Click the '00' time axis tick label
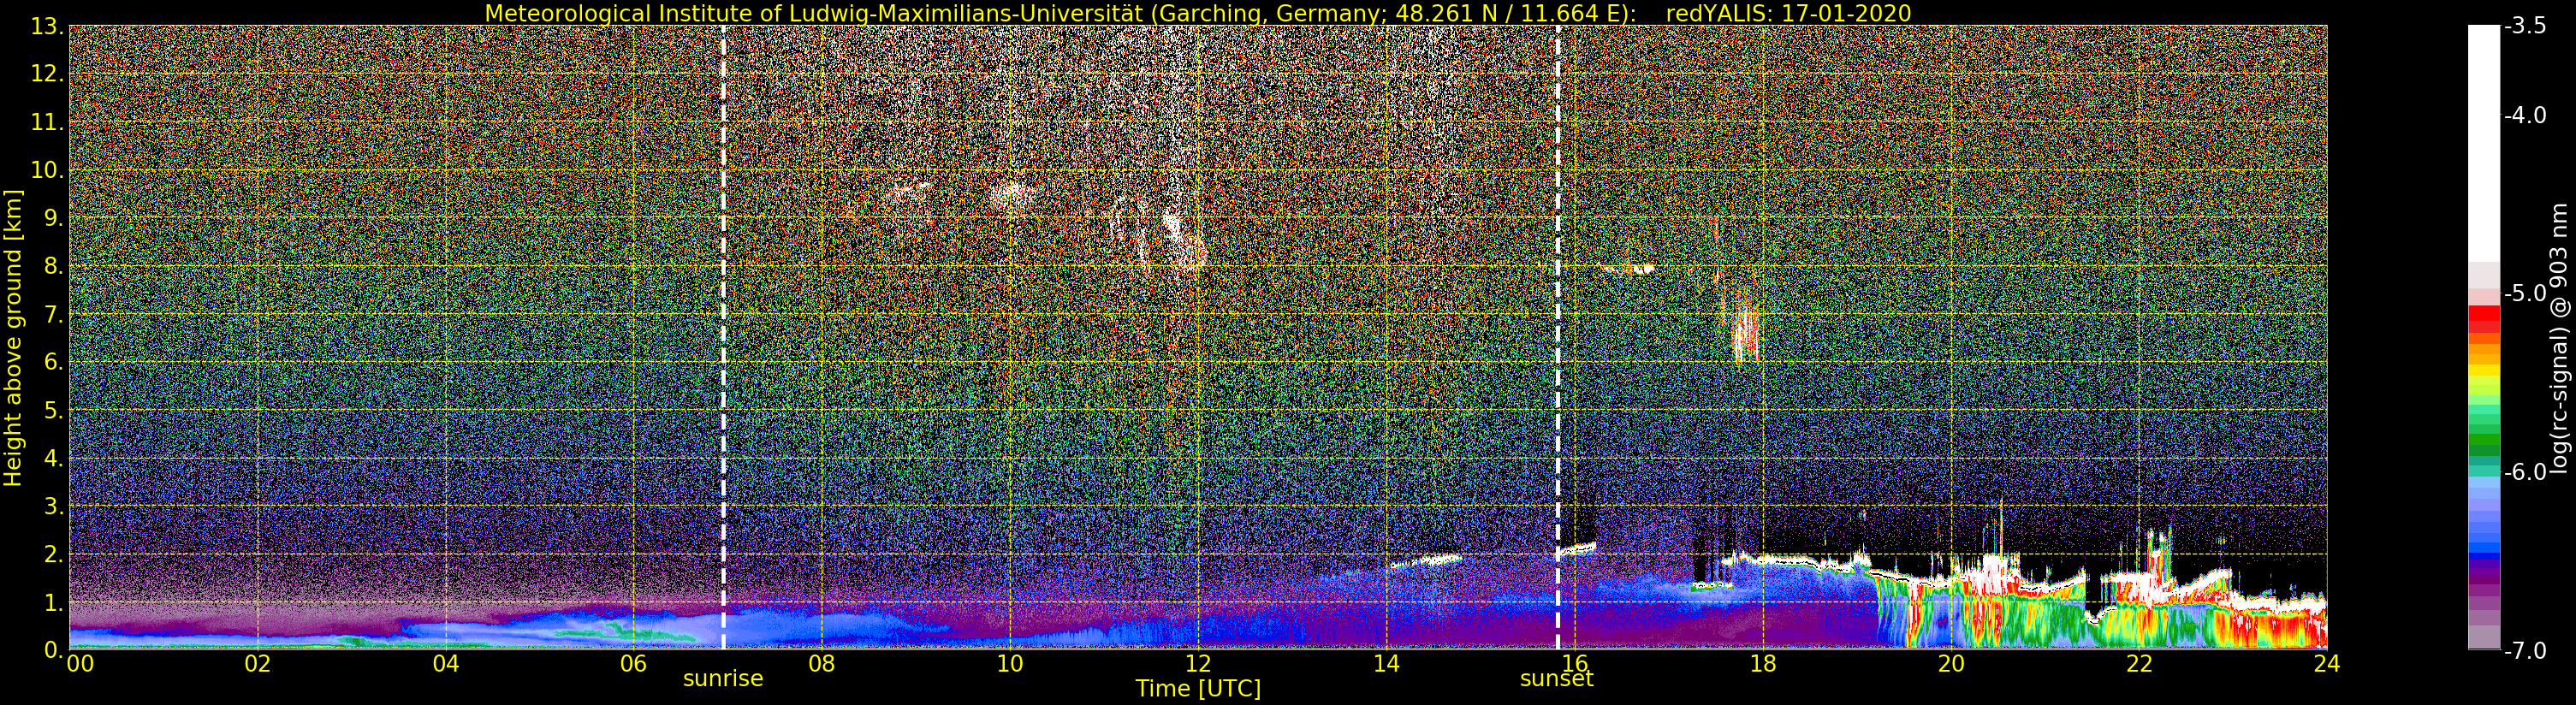 tap(80, 663)
